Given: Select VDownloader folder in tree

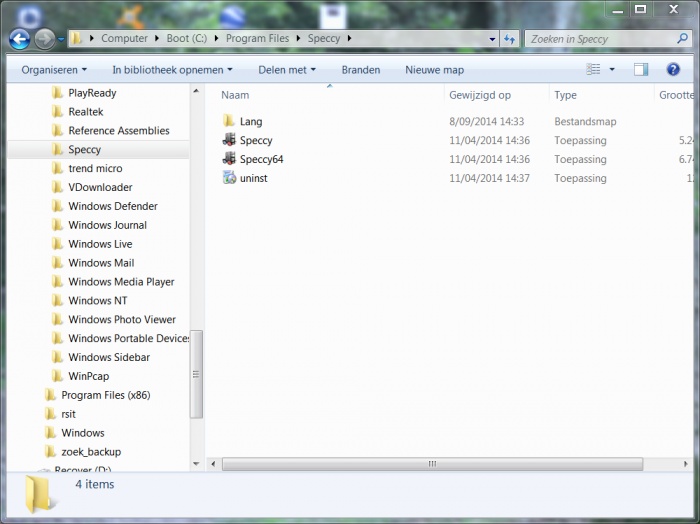Looking at the screenshot, I should click(100, 187).
